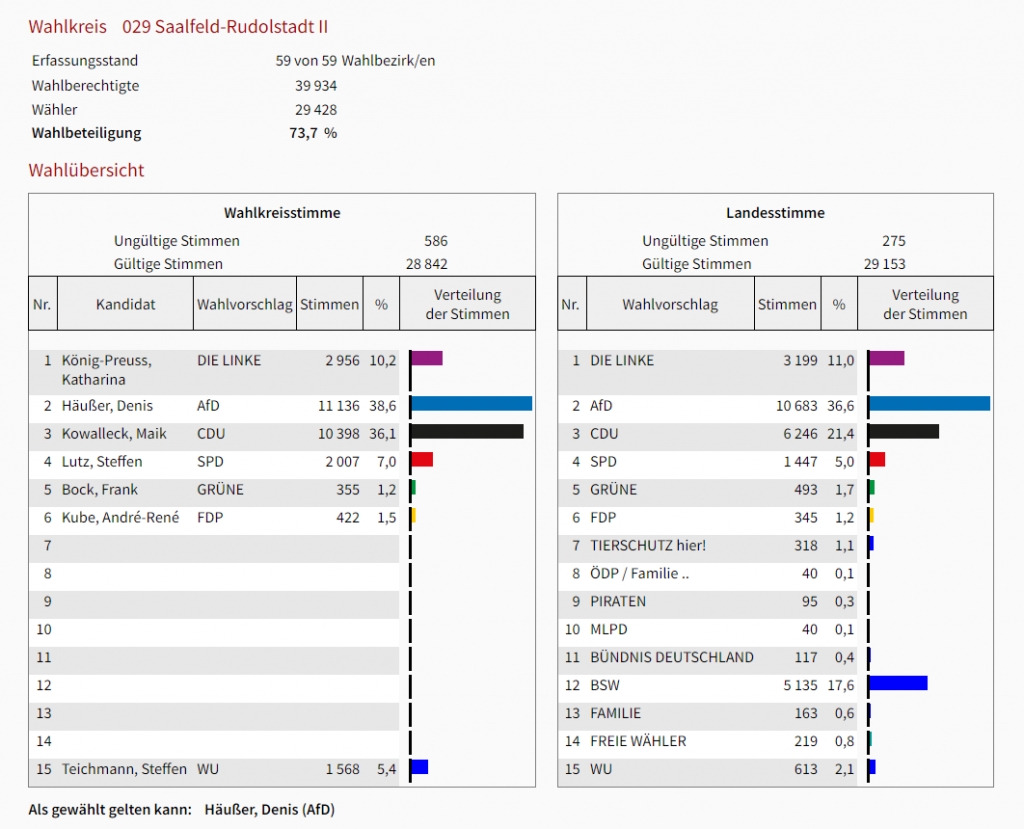
Task: Click the blue WU bar for Teichmann
Action: click(x=420, y=767)
